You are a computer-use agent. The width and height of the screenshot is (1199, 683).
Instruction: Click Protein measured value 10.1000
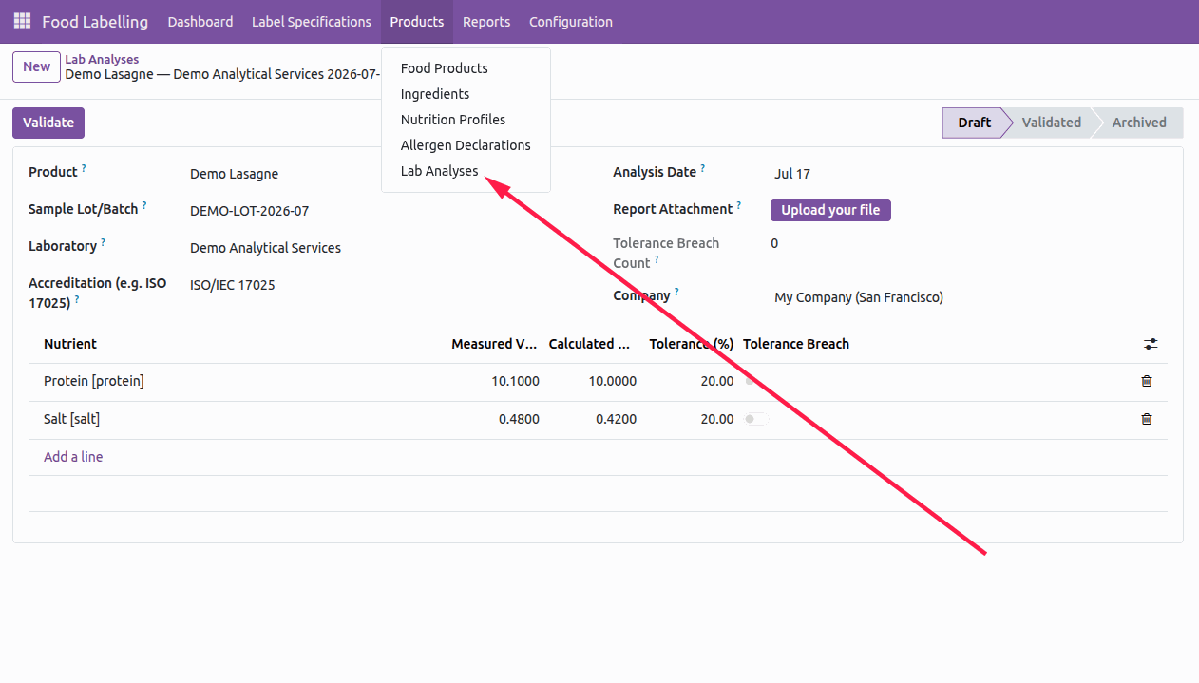tap(515, 381)
